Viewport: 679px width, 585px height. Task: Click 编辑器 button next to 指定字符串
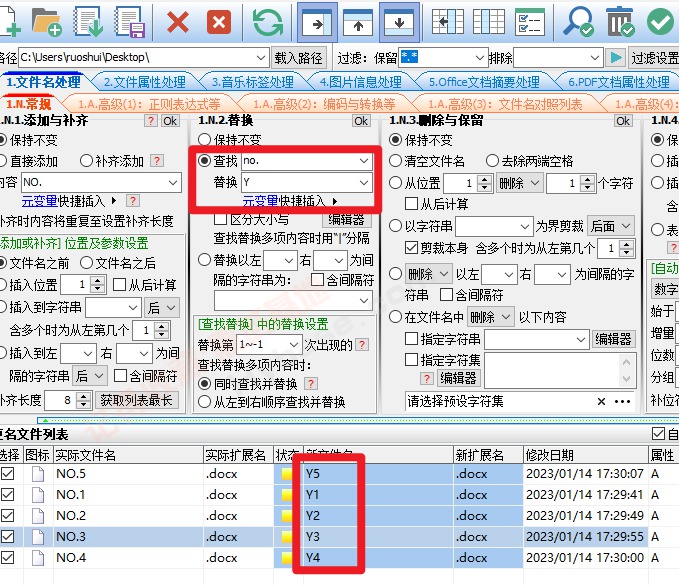pyautogui.click(x=613, y=339)
